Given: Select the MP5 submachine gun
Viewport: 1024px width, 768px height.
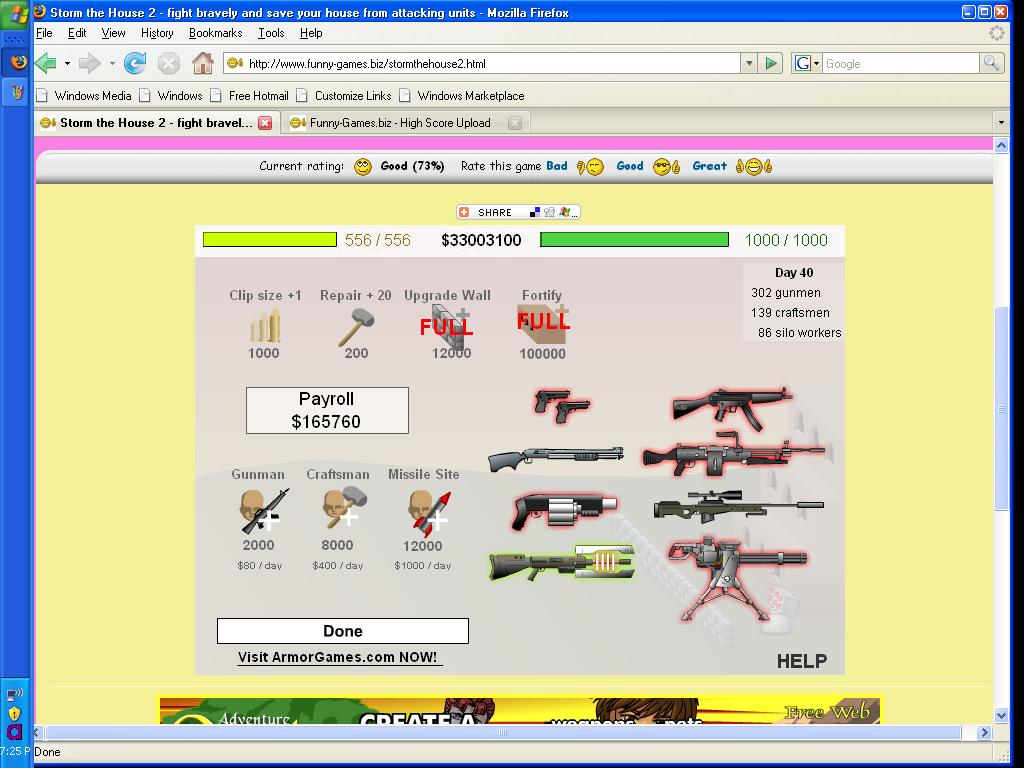Looking at the screenshot, I should pos(731,408).
